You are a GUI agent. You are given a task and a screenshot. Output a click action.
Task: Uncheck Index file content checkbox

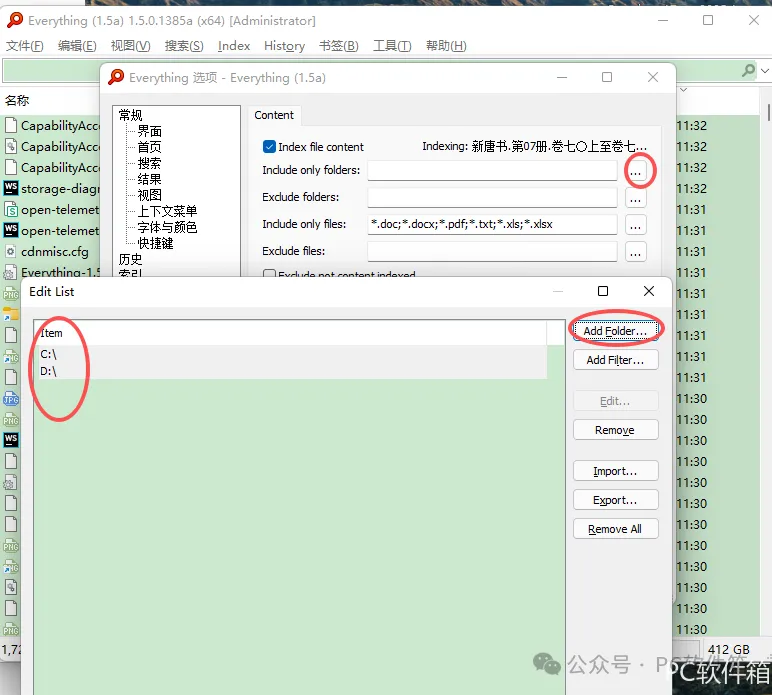(x=269, y=147)
